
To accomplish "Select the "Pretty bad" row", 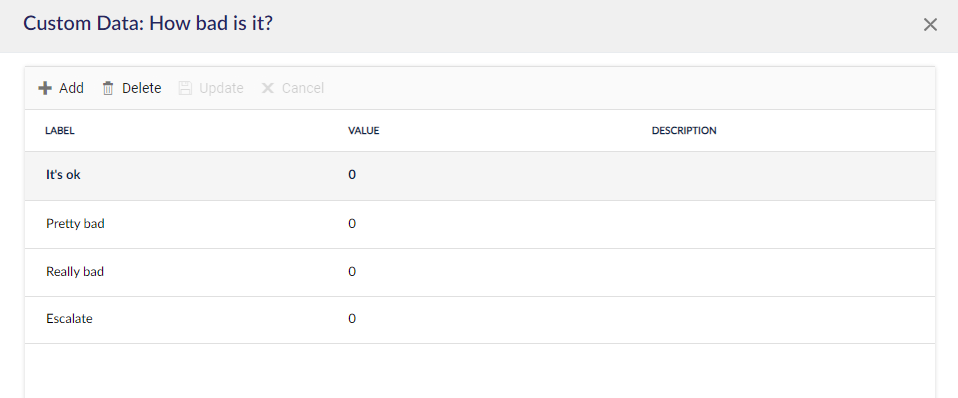I will [x=480, y=224].
